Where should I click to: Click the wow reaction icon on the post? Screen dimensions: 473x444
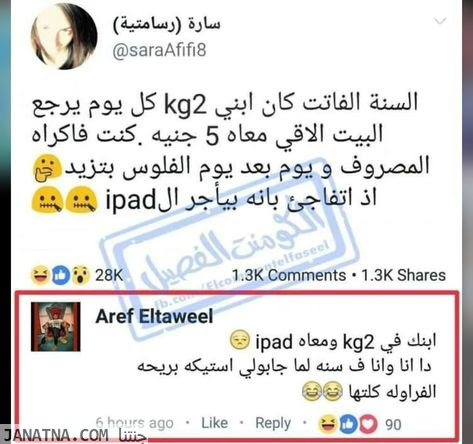(81, 275)
